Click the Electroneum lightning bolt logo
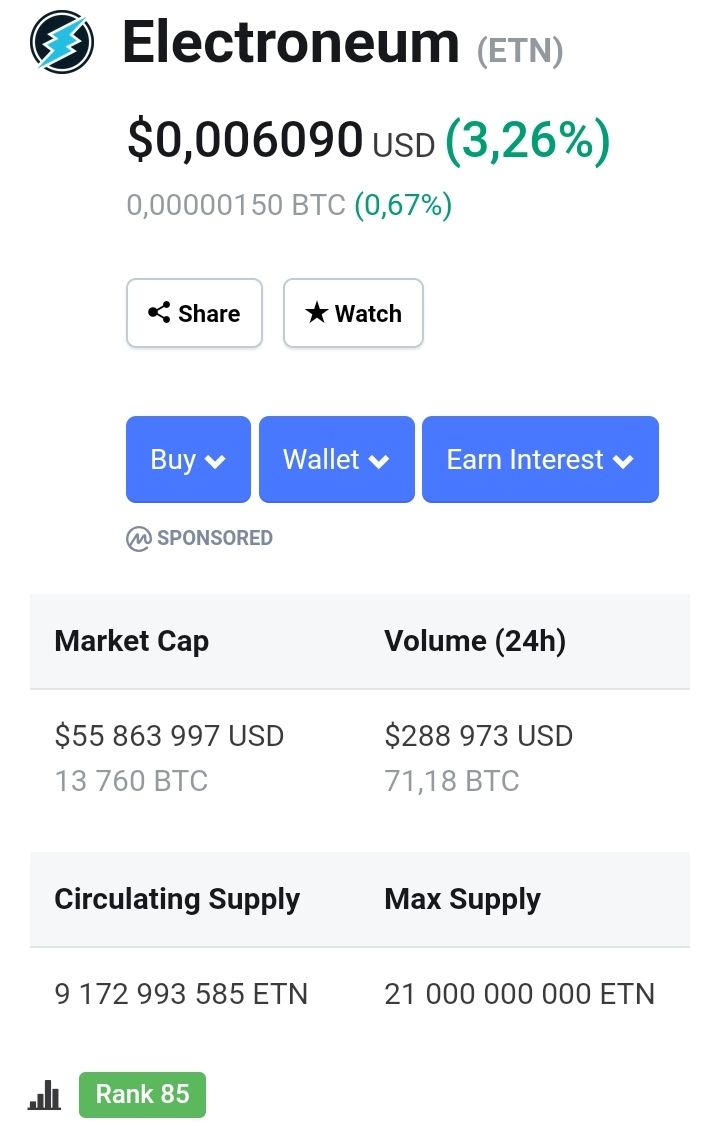Image resolution: width=720 pixels, height=1124 pixels. [x=62, y=42]
